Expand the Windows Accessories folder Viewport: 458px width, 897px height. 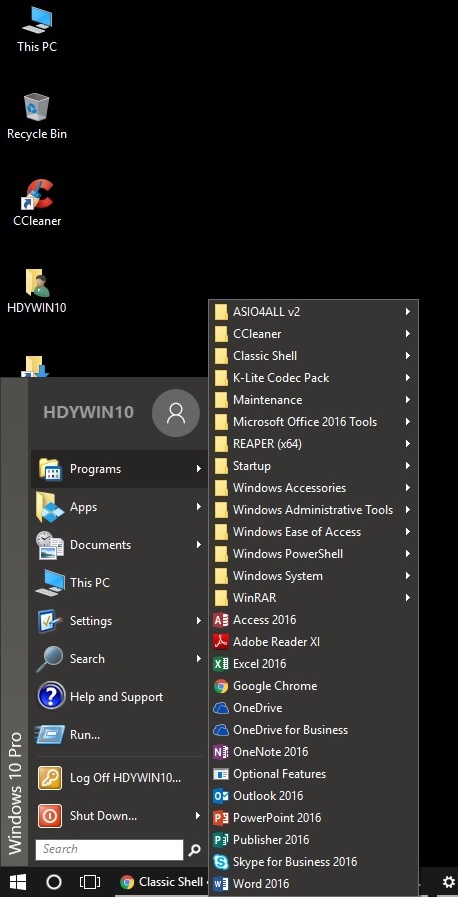[314, 488]
